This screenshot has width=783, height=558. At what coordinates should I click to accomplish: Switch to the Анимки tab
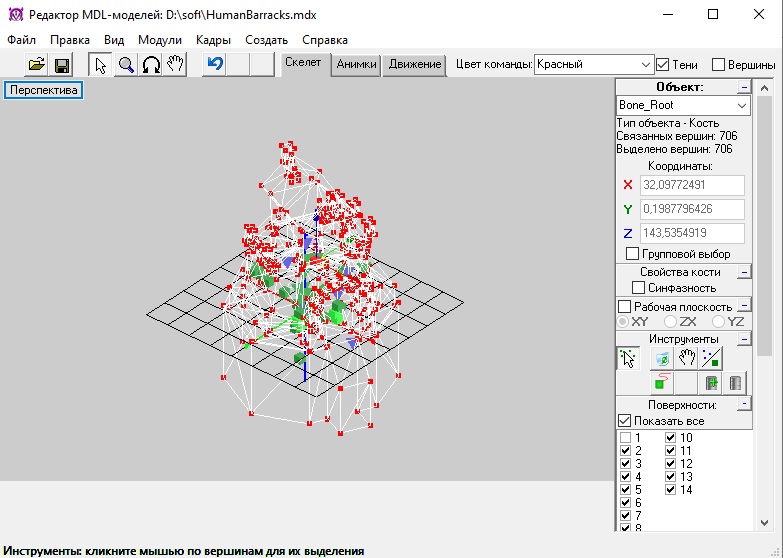tap(357, 64)
